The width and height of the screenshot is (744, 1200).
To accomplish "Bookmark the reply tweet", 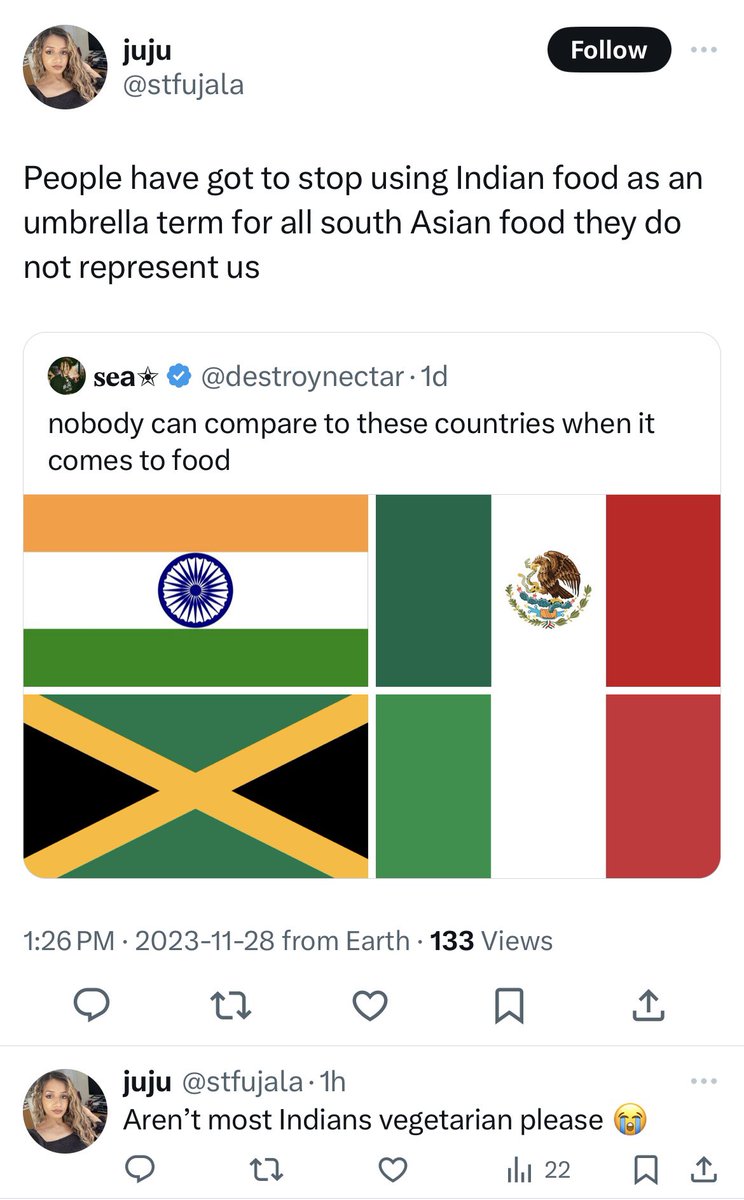I will click(x=646, y=1168).
